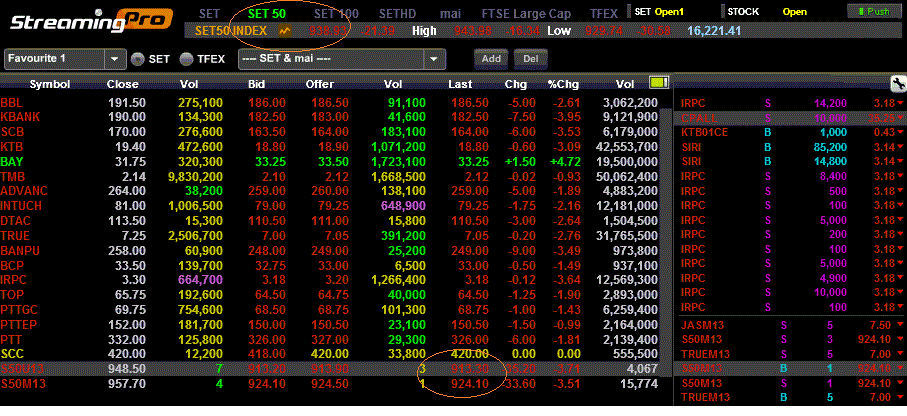
Task: Switch to the SET index tab
Action: 209,13
